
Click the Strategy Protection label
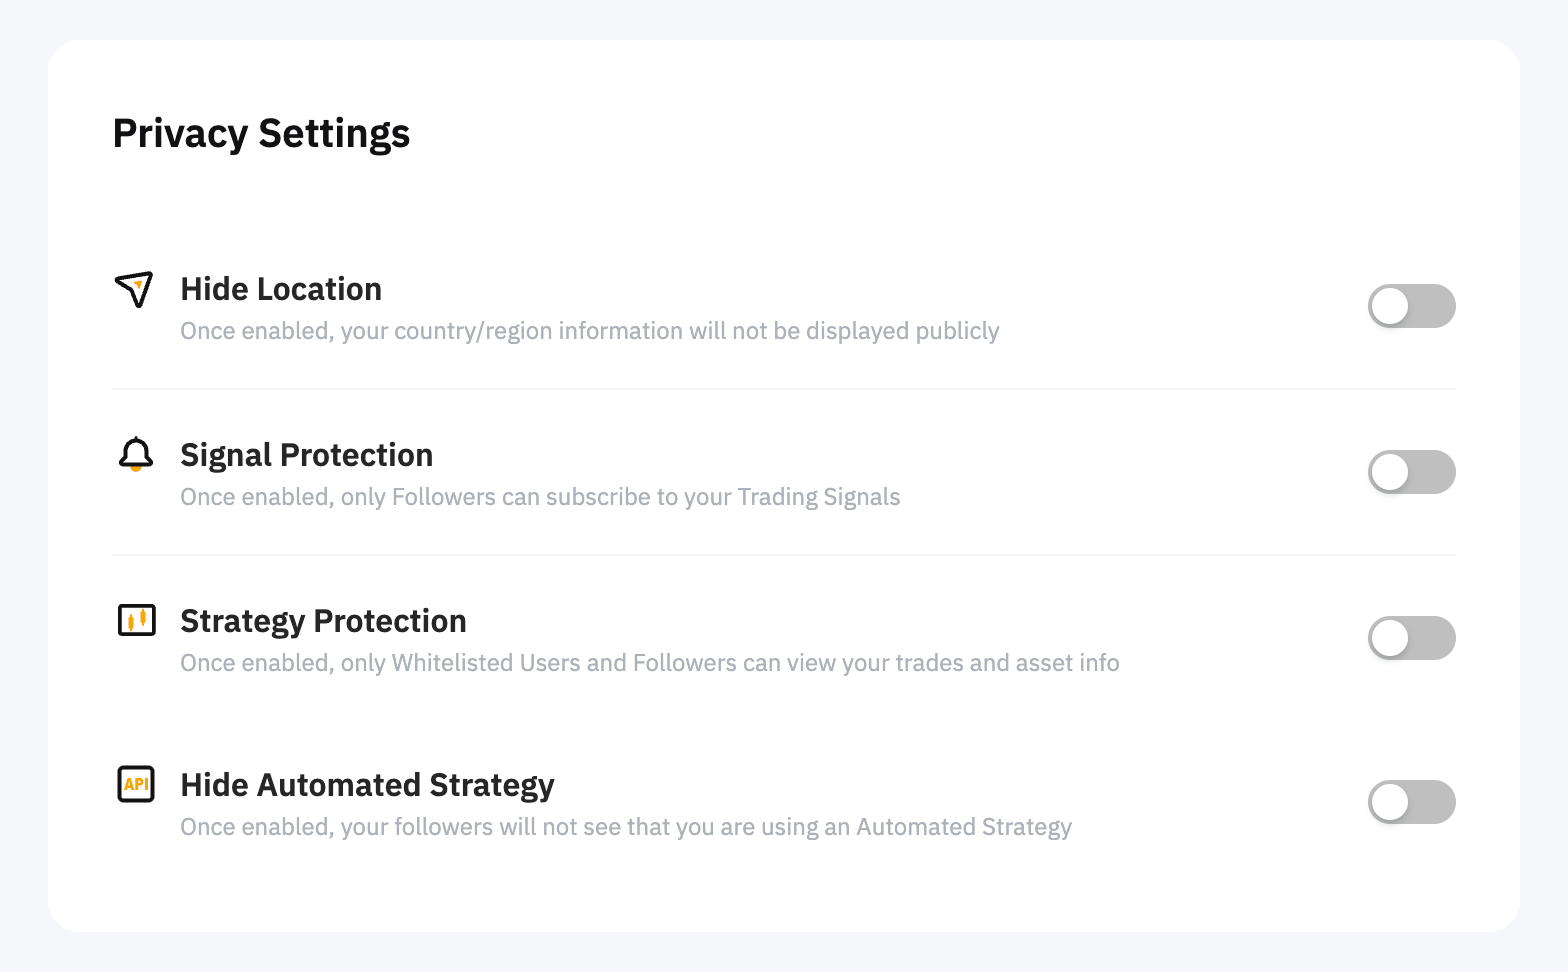[x=323, y=621]
